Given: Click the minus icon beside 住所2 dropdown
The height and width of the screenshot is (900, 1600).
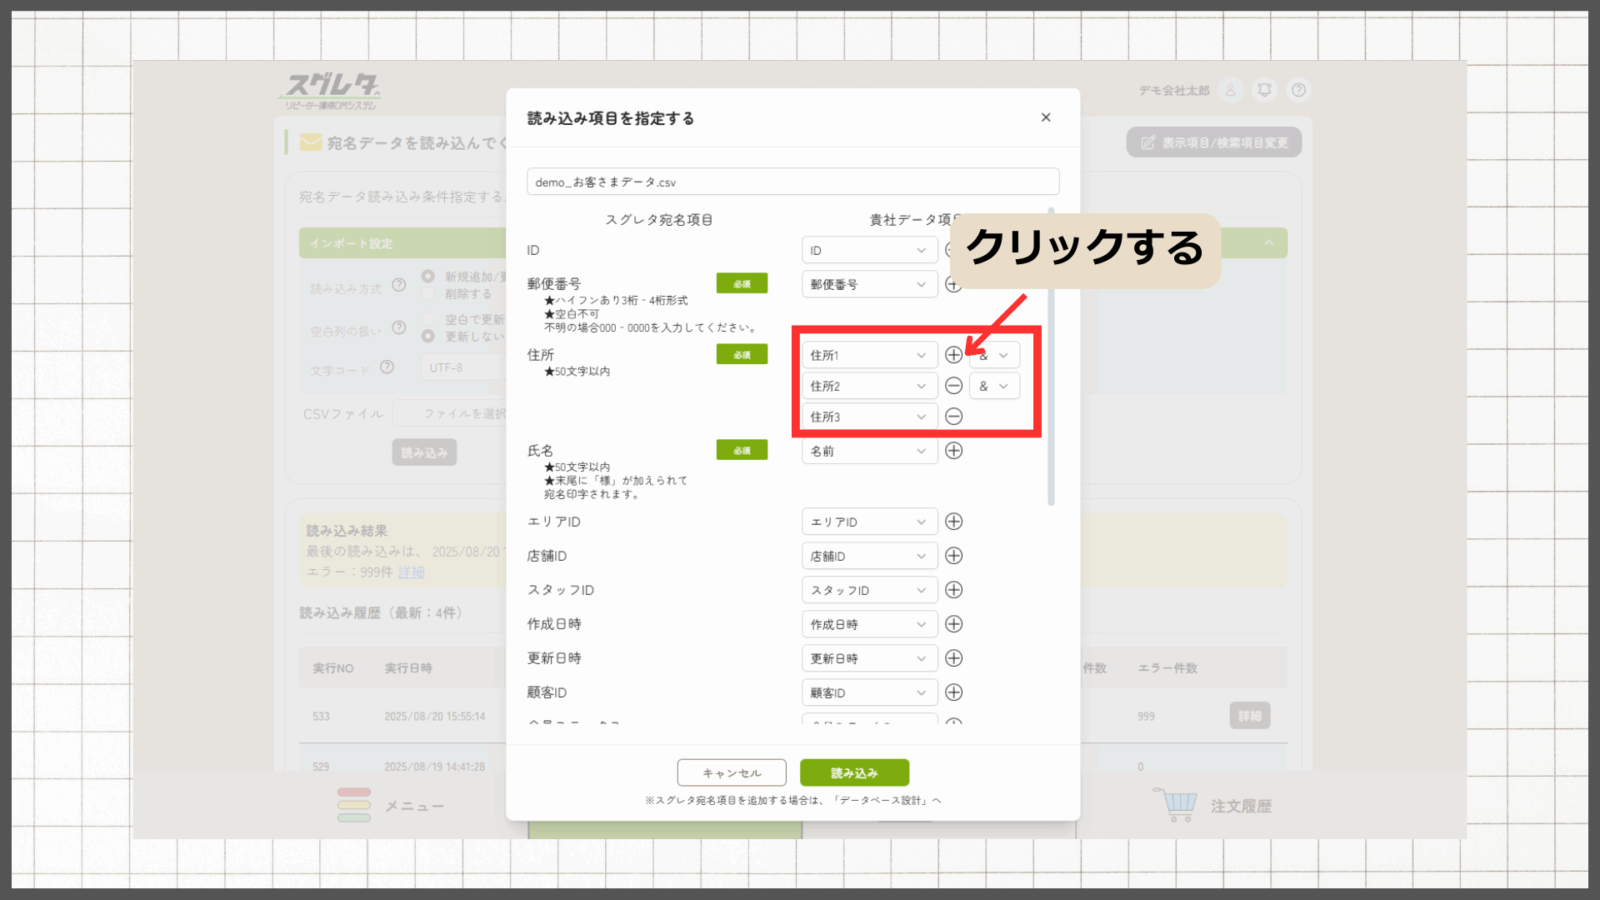Looking at the screenshot, I should point(954,386).
